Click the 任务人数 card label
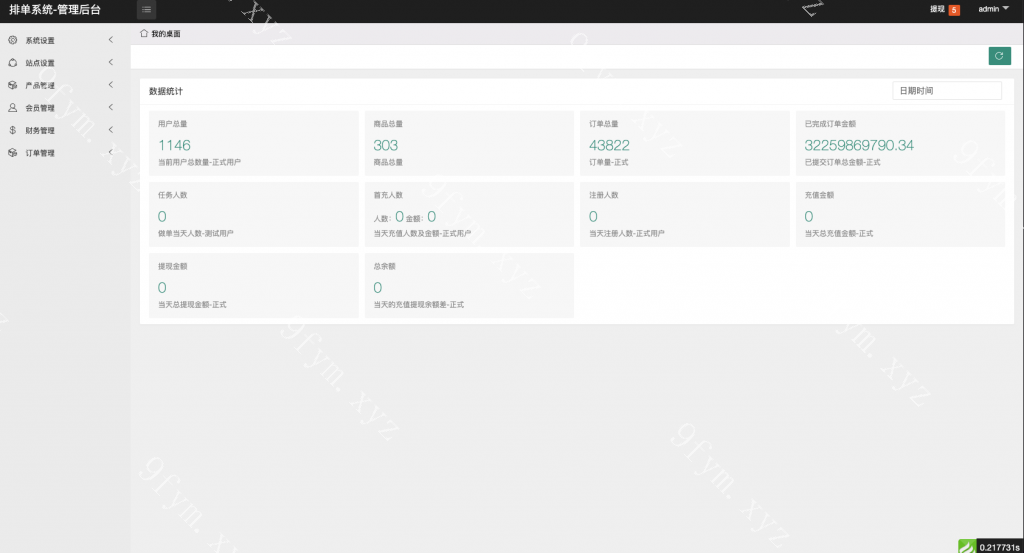 coord(172,195)
